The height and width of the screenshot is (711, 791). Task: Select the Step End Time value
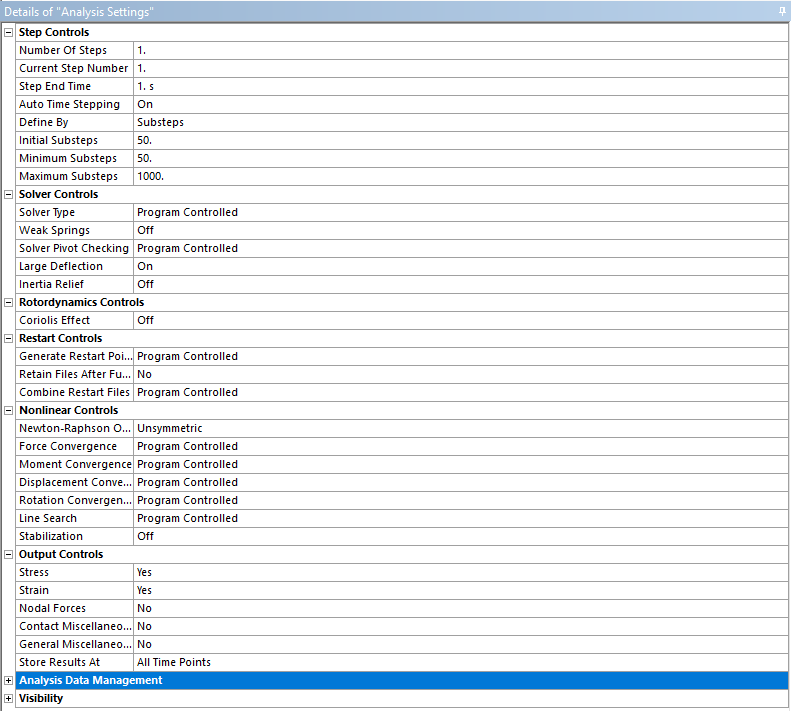461,86
